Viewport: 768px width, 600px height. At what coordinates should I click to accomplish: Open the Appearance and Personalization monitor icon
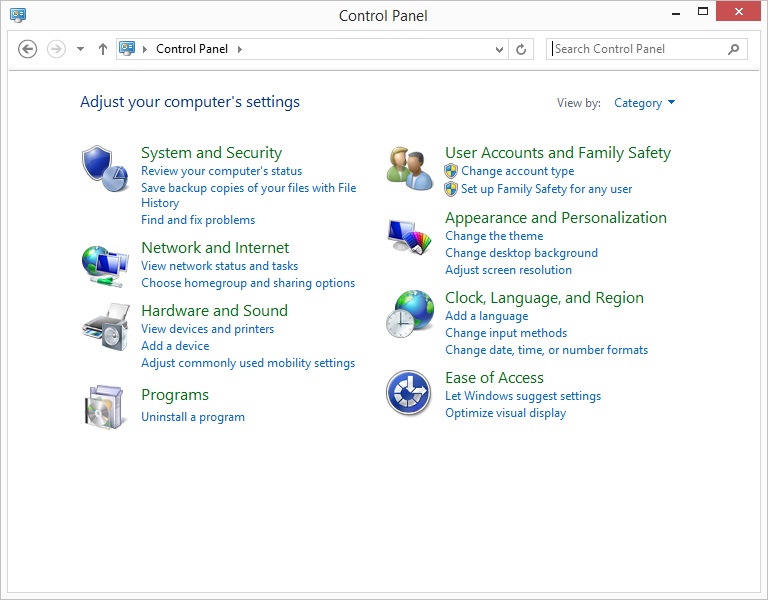(x=409, y=237)
